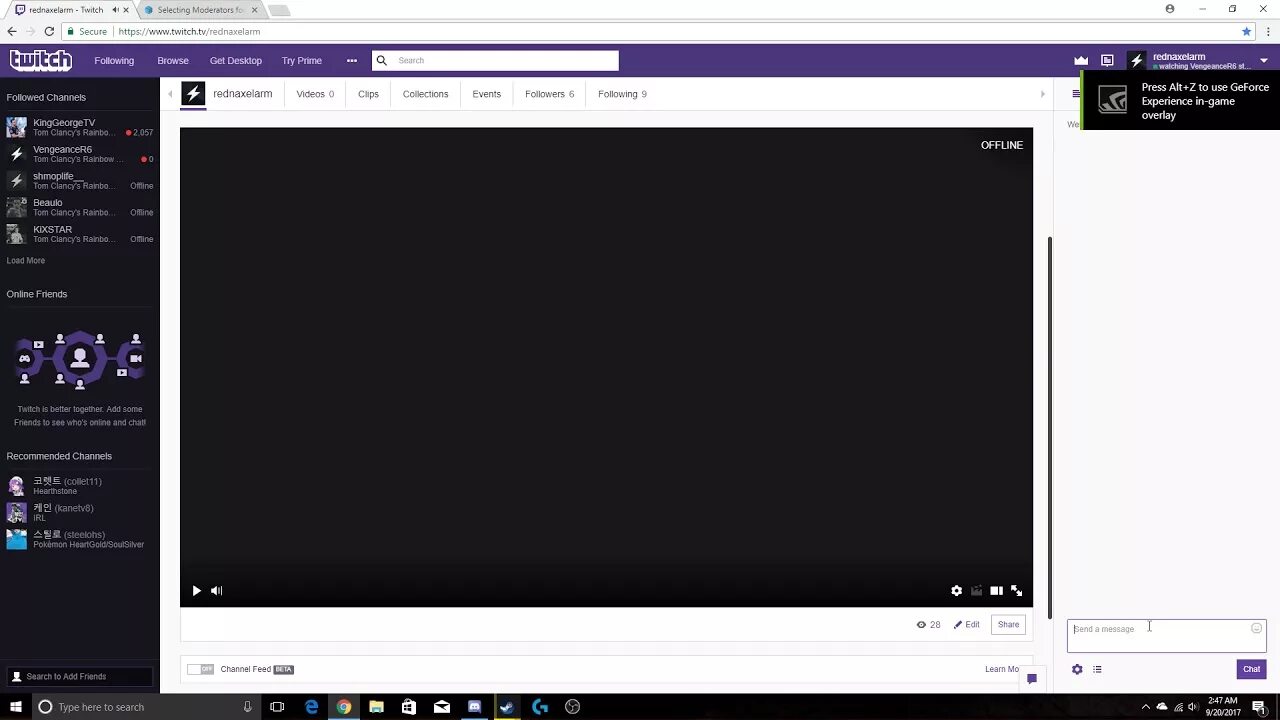Screen dimensions: 1280x720
Task: Bookmark this page with the star
Action: 1246,31
